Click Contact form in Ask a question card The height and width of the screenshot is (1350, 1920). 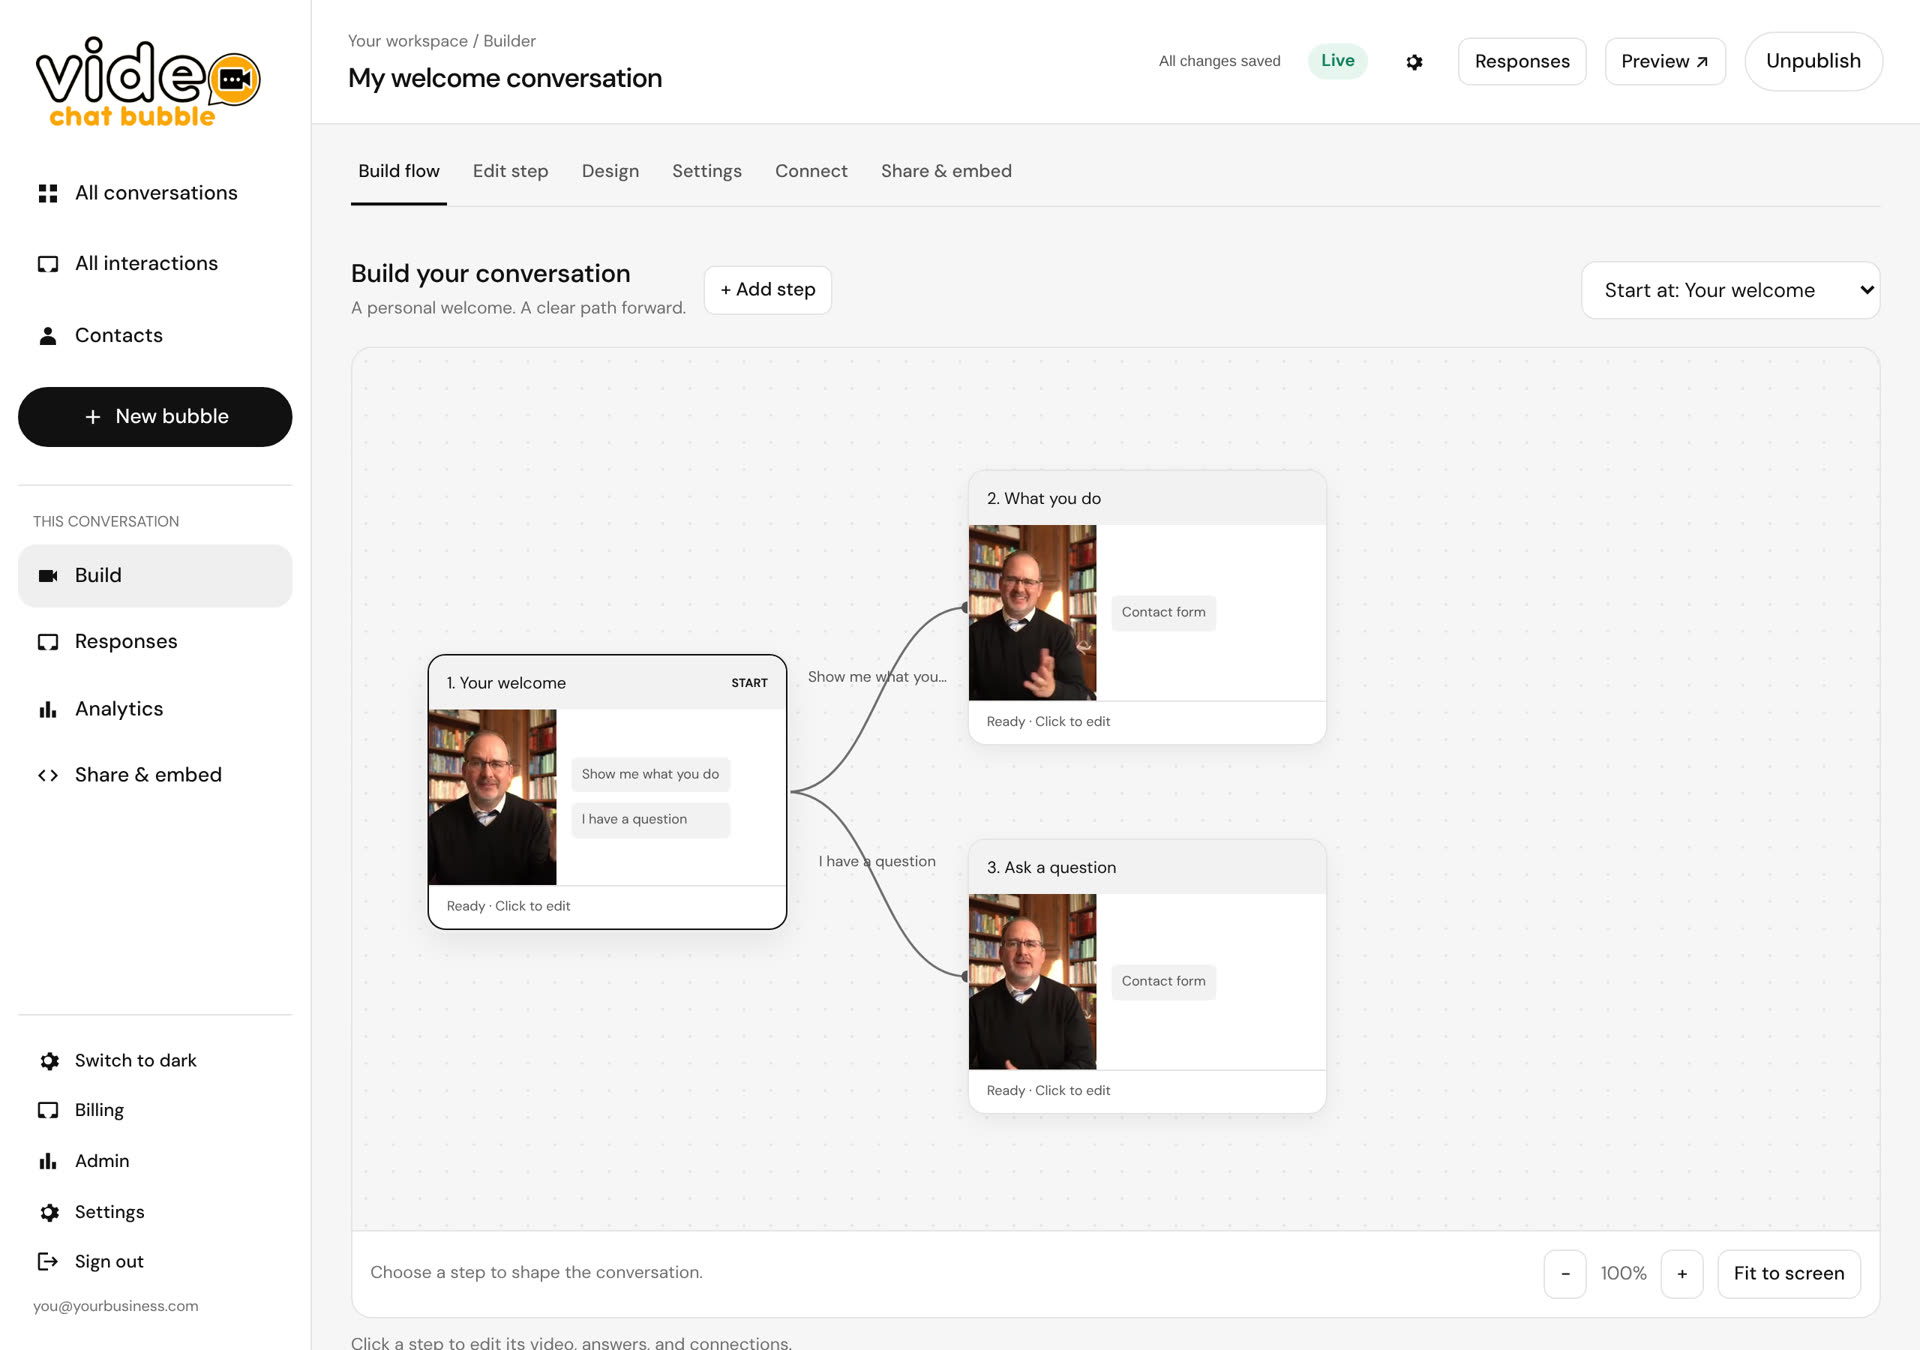pyautogui.click(x=1163, y=982)
